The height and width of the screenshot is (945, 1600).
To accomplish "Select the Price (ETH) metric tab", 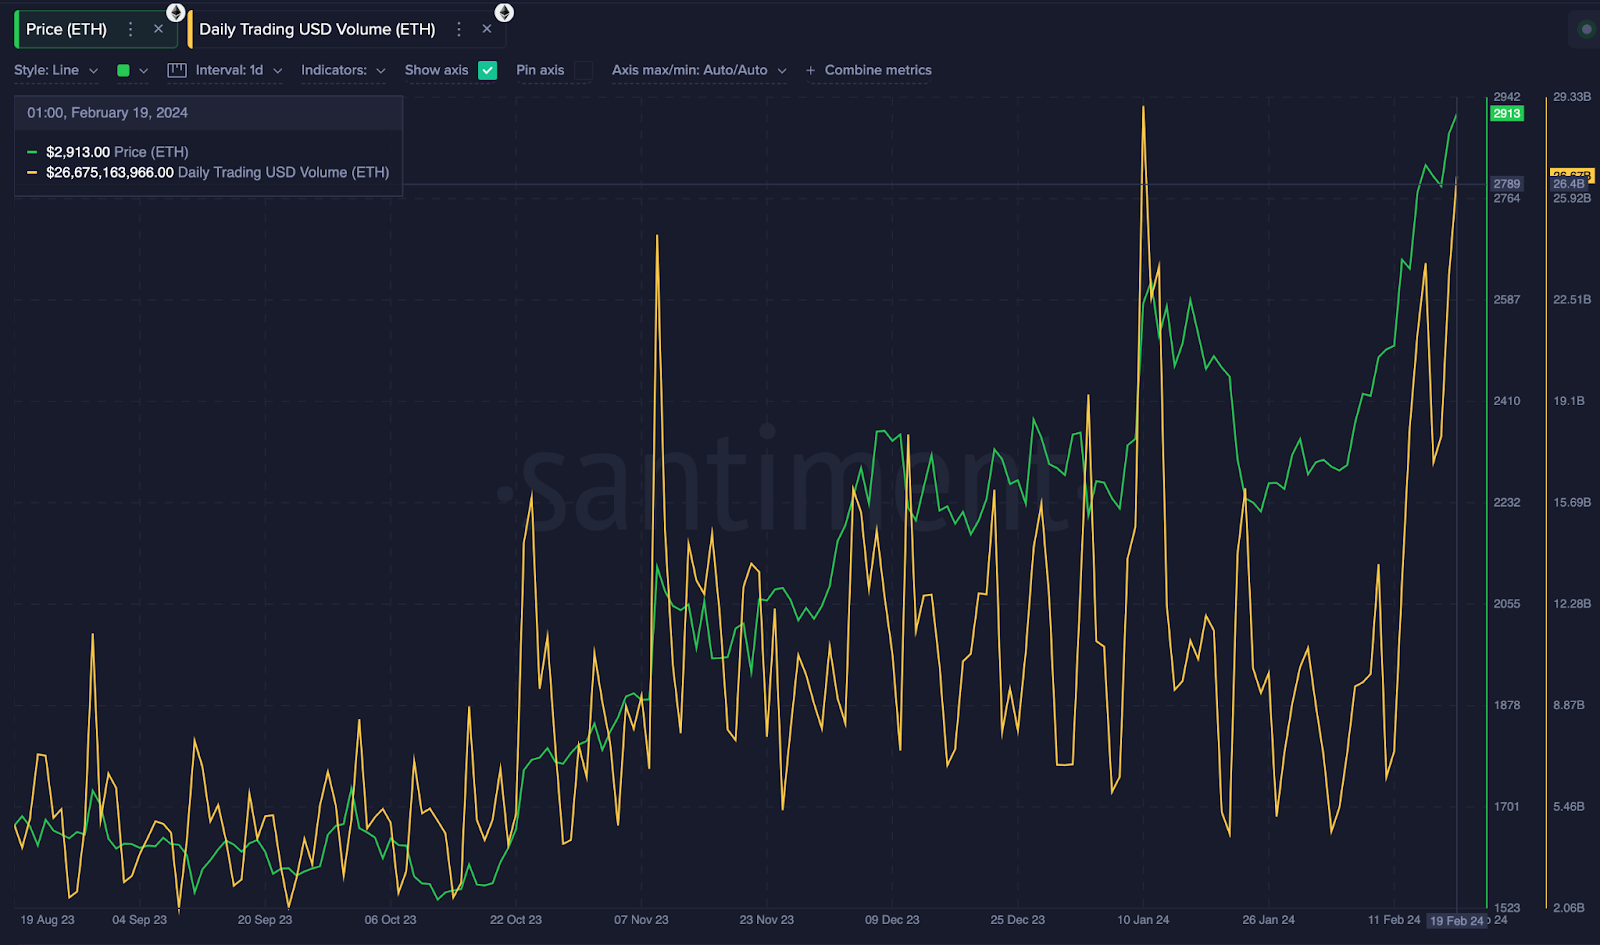I will point(66,29).
